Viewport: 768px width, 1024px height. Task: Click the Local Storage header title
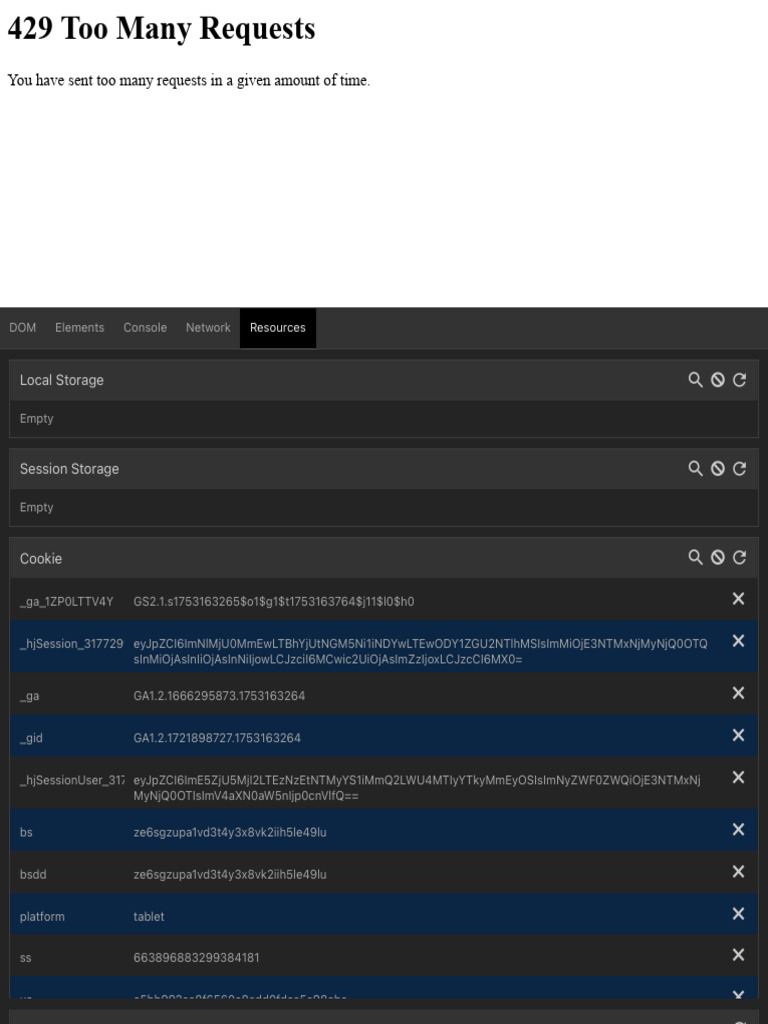(x=61, y=380)
